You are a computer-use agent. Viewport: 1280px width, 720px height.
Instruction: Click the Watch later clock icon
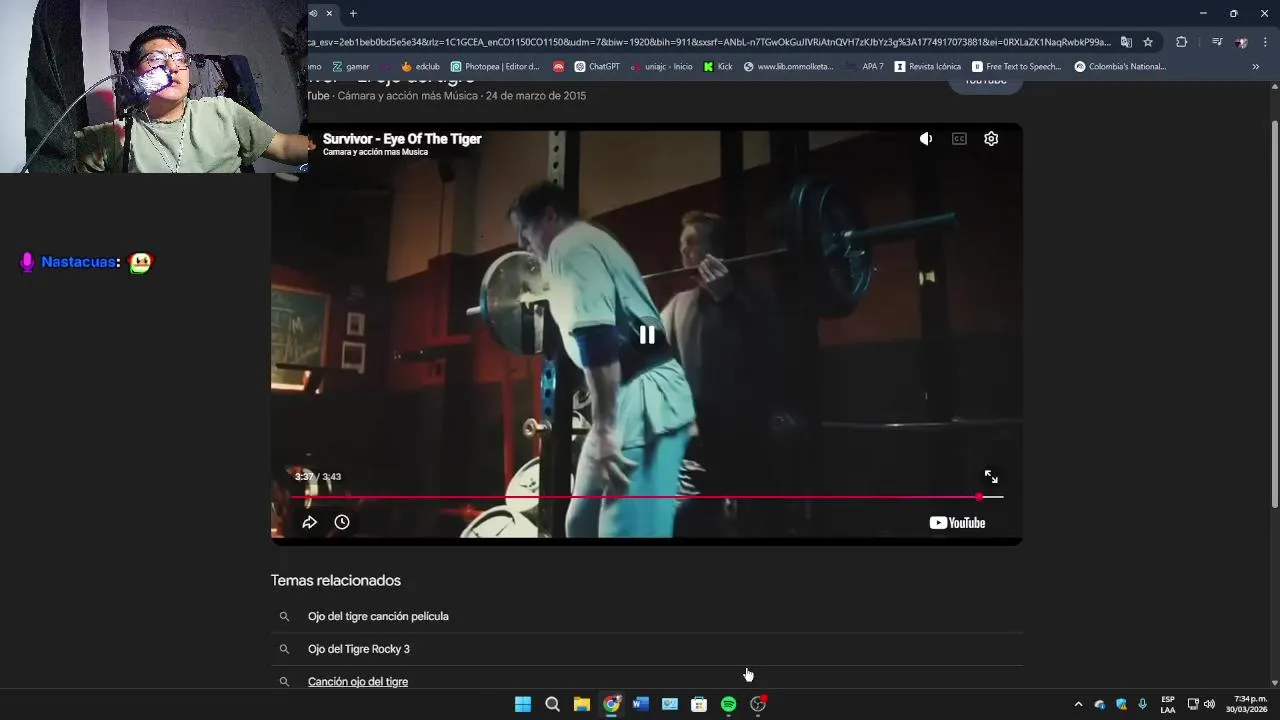pyautogui.click(x=342, y=522)
